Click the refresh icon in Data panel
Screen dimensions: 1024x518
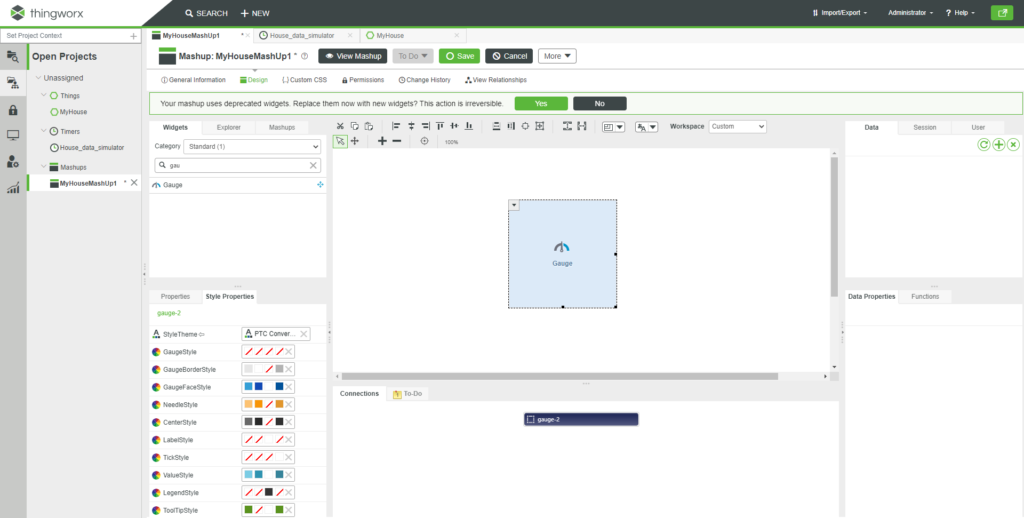coord(984,145)
